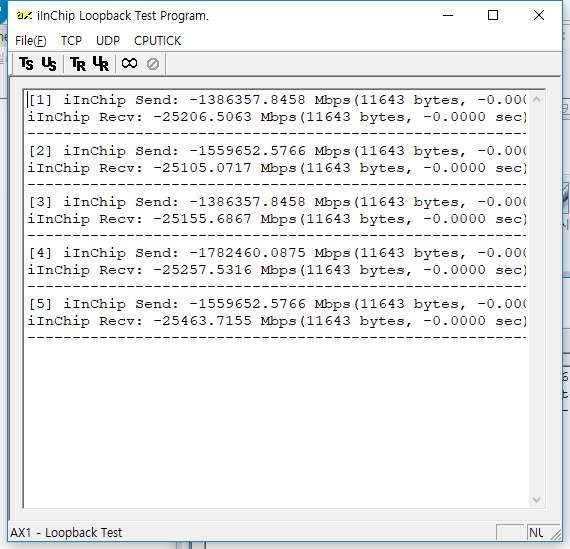Viewport: 570px width, 549px height.
Task: Click the 'Recv: -25206.5063 Mbps' line
Action: pyautogui.click(x=277, y=117)
